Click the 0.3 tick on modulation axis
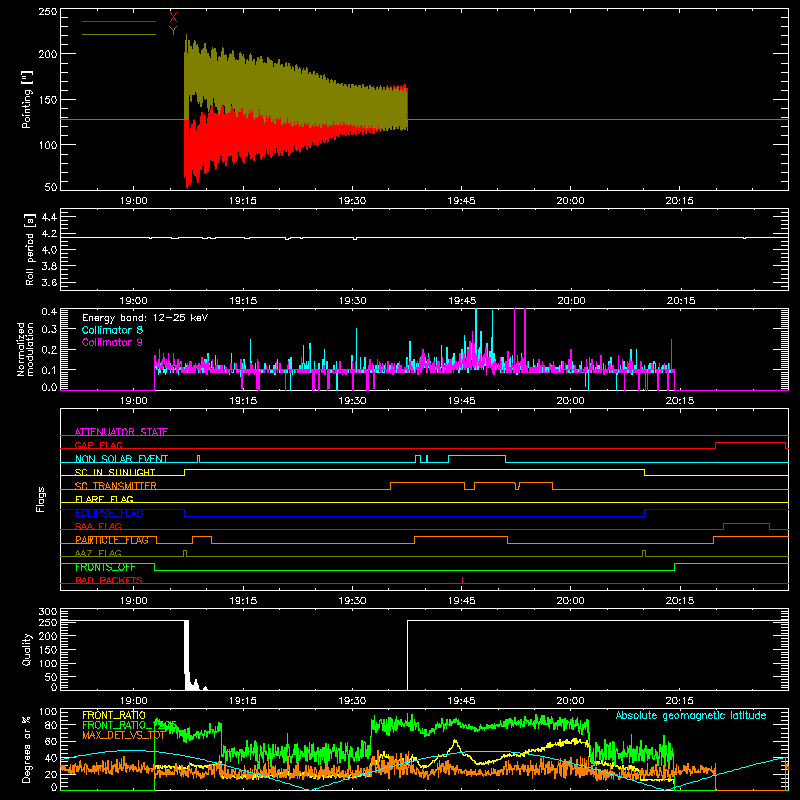This screenshot has width=800, height=800. (49, 329)
